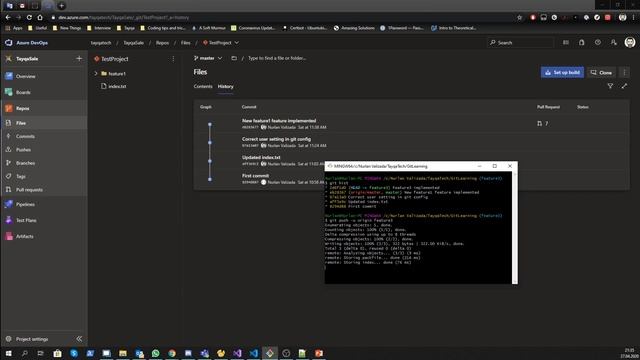Open Repos in the sidebar
The height and width of the screenshot is (360, 640).
[22, 108]
